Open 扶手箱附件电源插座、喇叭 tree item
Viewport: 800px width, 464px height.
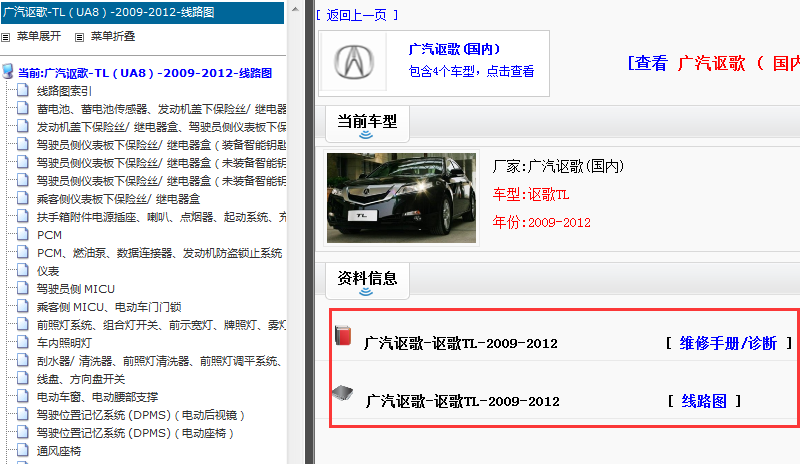(x=161, y=217)
